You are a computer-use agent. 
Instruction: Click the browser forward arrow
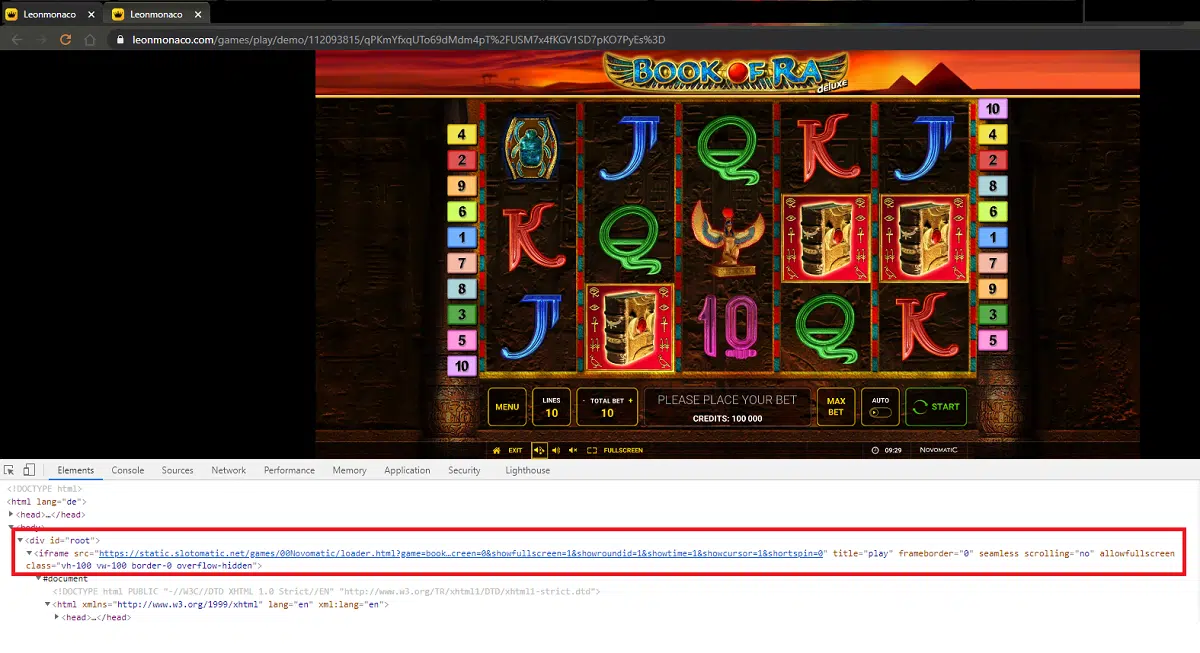coord(42,40)
